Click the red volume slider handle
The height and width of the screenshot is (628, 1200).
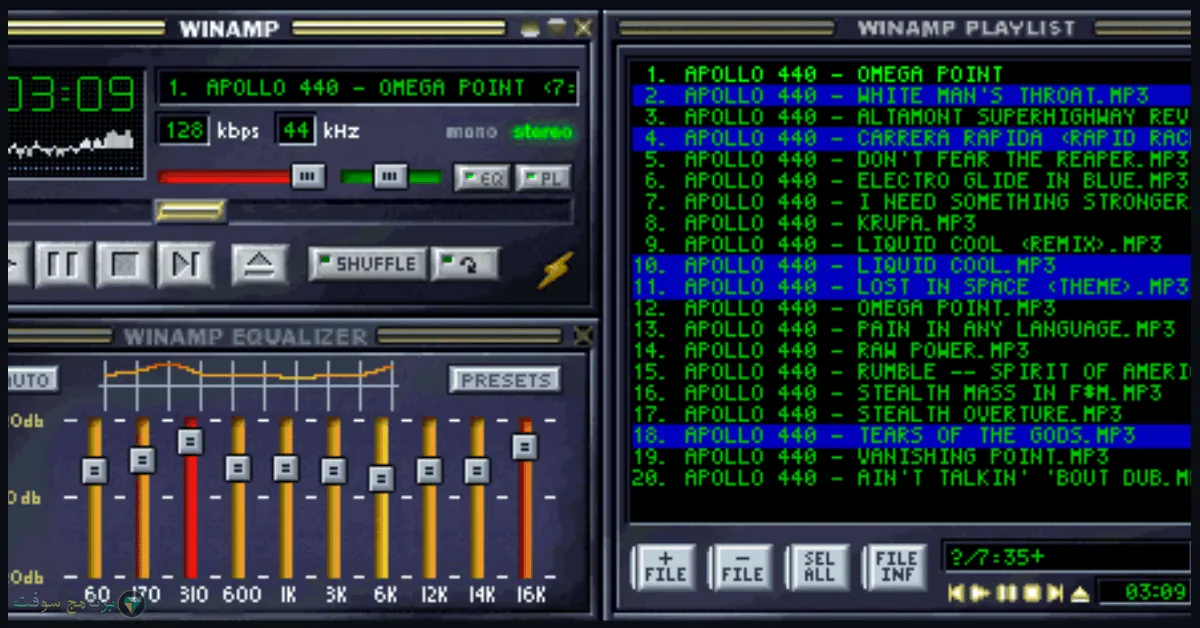point(308,177)
